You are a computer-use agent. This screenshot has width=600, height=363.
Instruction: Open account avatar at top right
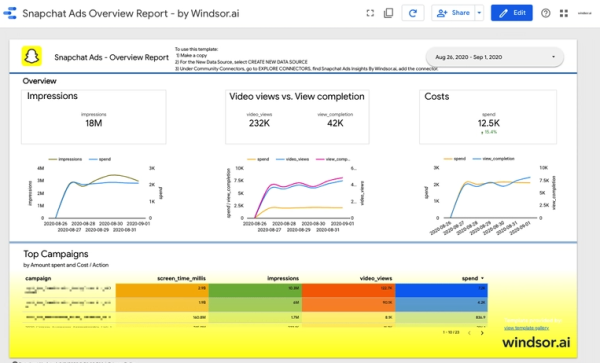584,13
